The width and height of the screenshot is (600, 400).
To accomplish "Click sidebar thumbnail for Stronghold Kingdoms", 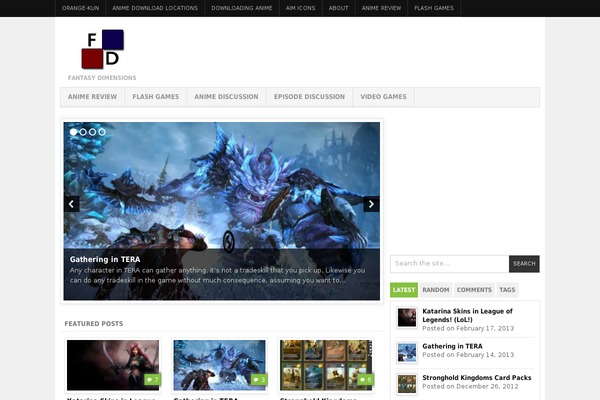I will tap(407, 384).
